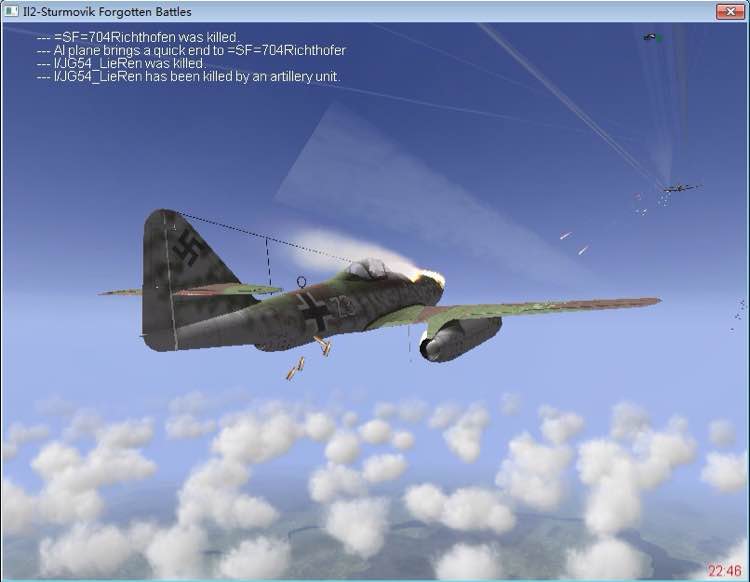The image size is (750, 582).
Task: Click the message "I/JG54_LieRen was killed."
Action: (x=121, y=63)
